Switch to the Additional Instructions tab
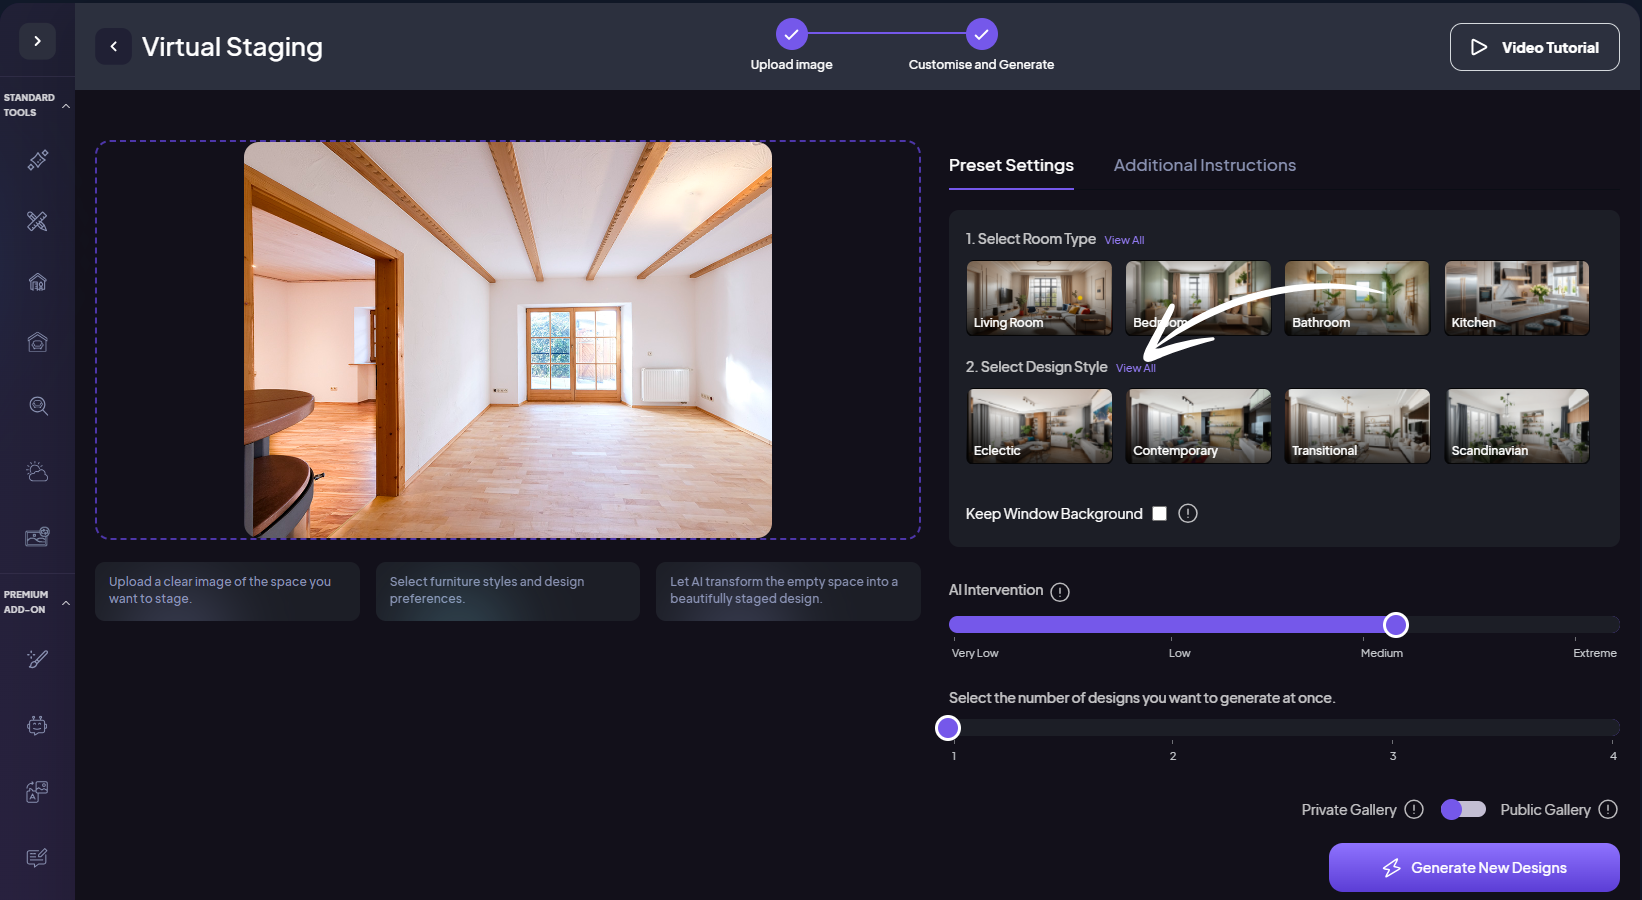This screenshot has height=900, width=1642. point(1204,166)
